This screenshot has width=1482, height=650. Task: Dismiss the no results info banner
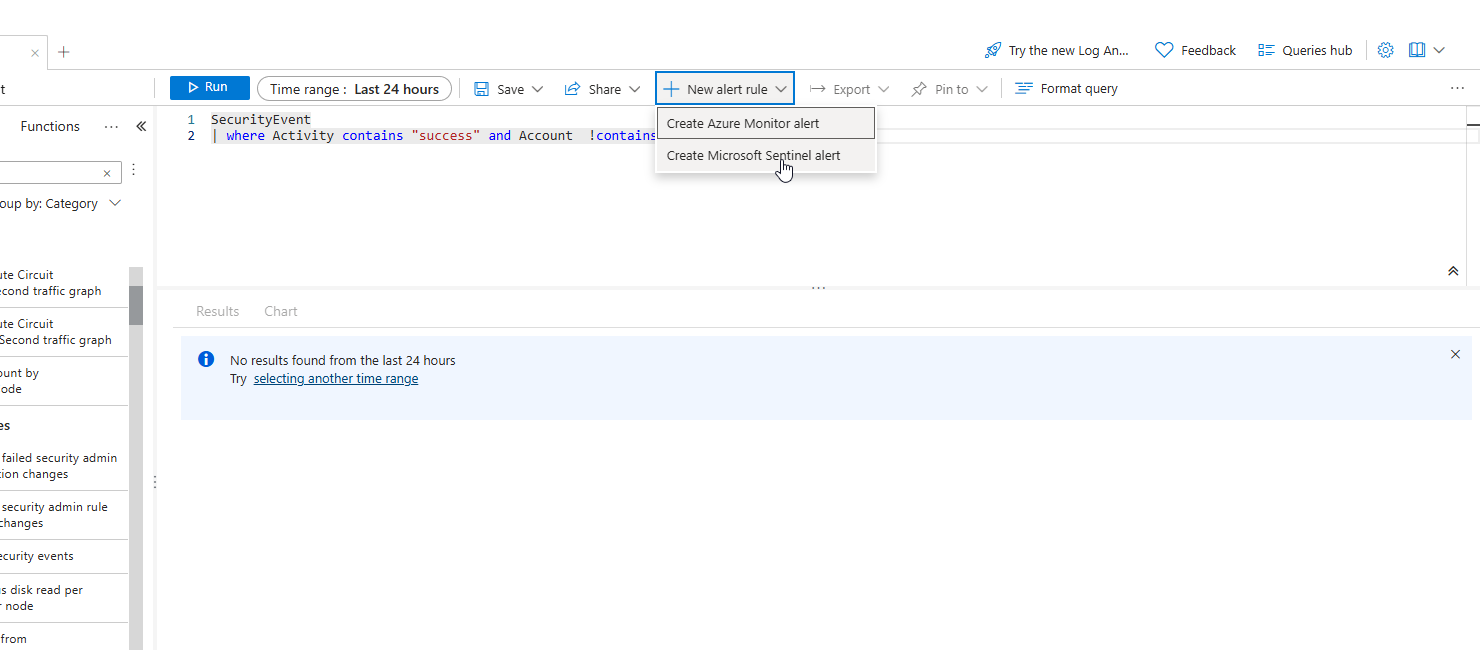pyautogui.click(x=1455, y=354)
